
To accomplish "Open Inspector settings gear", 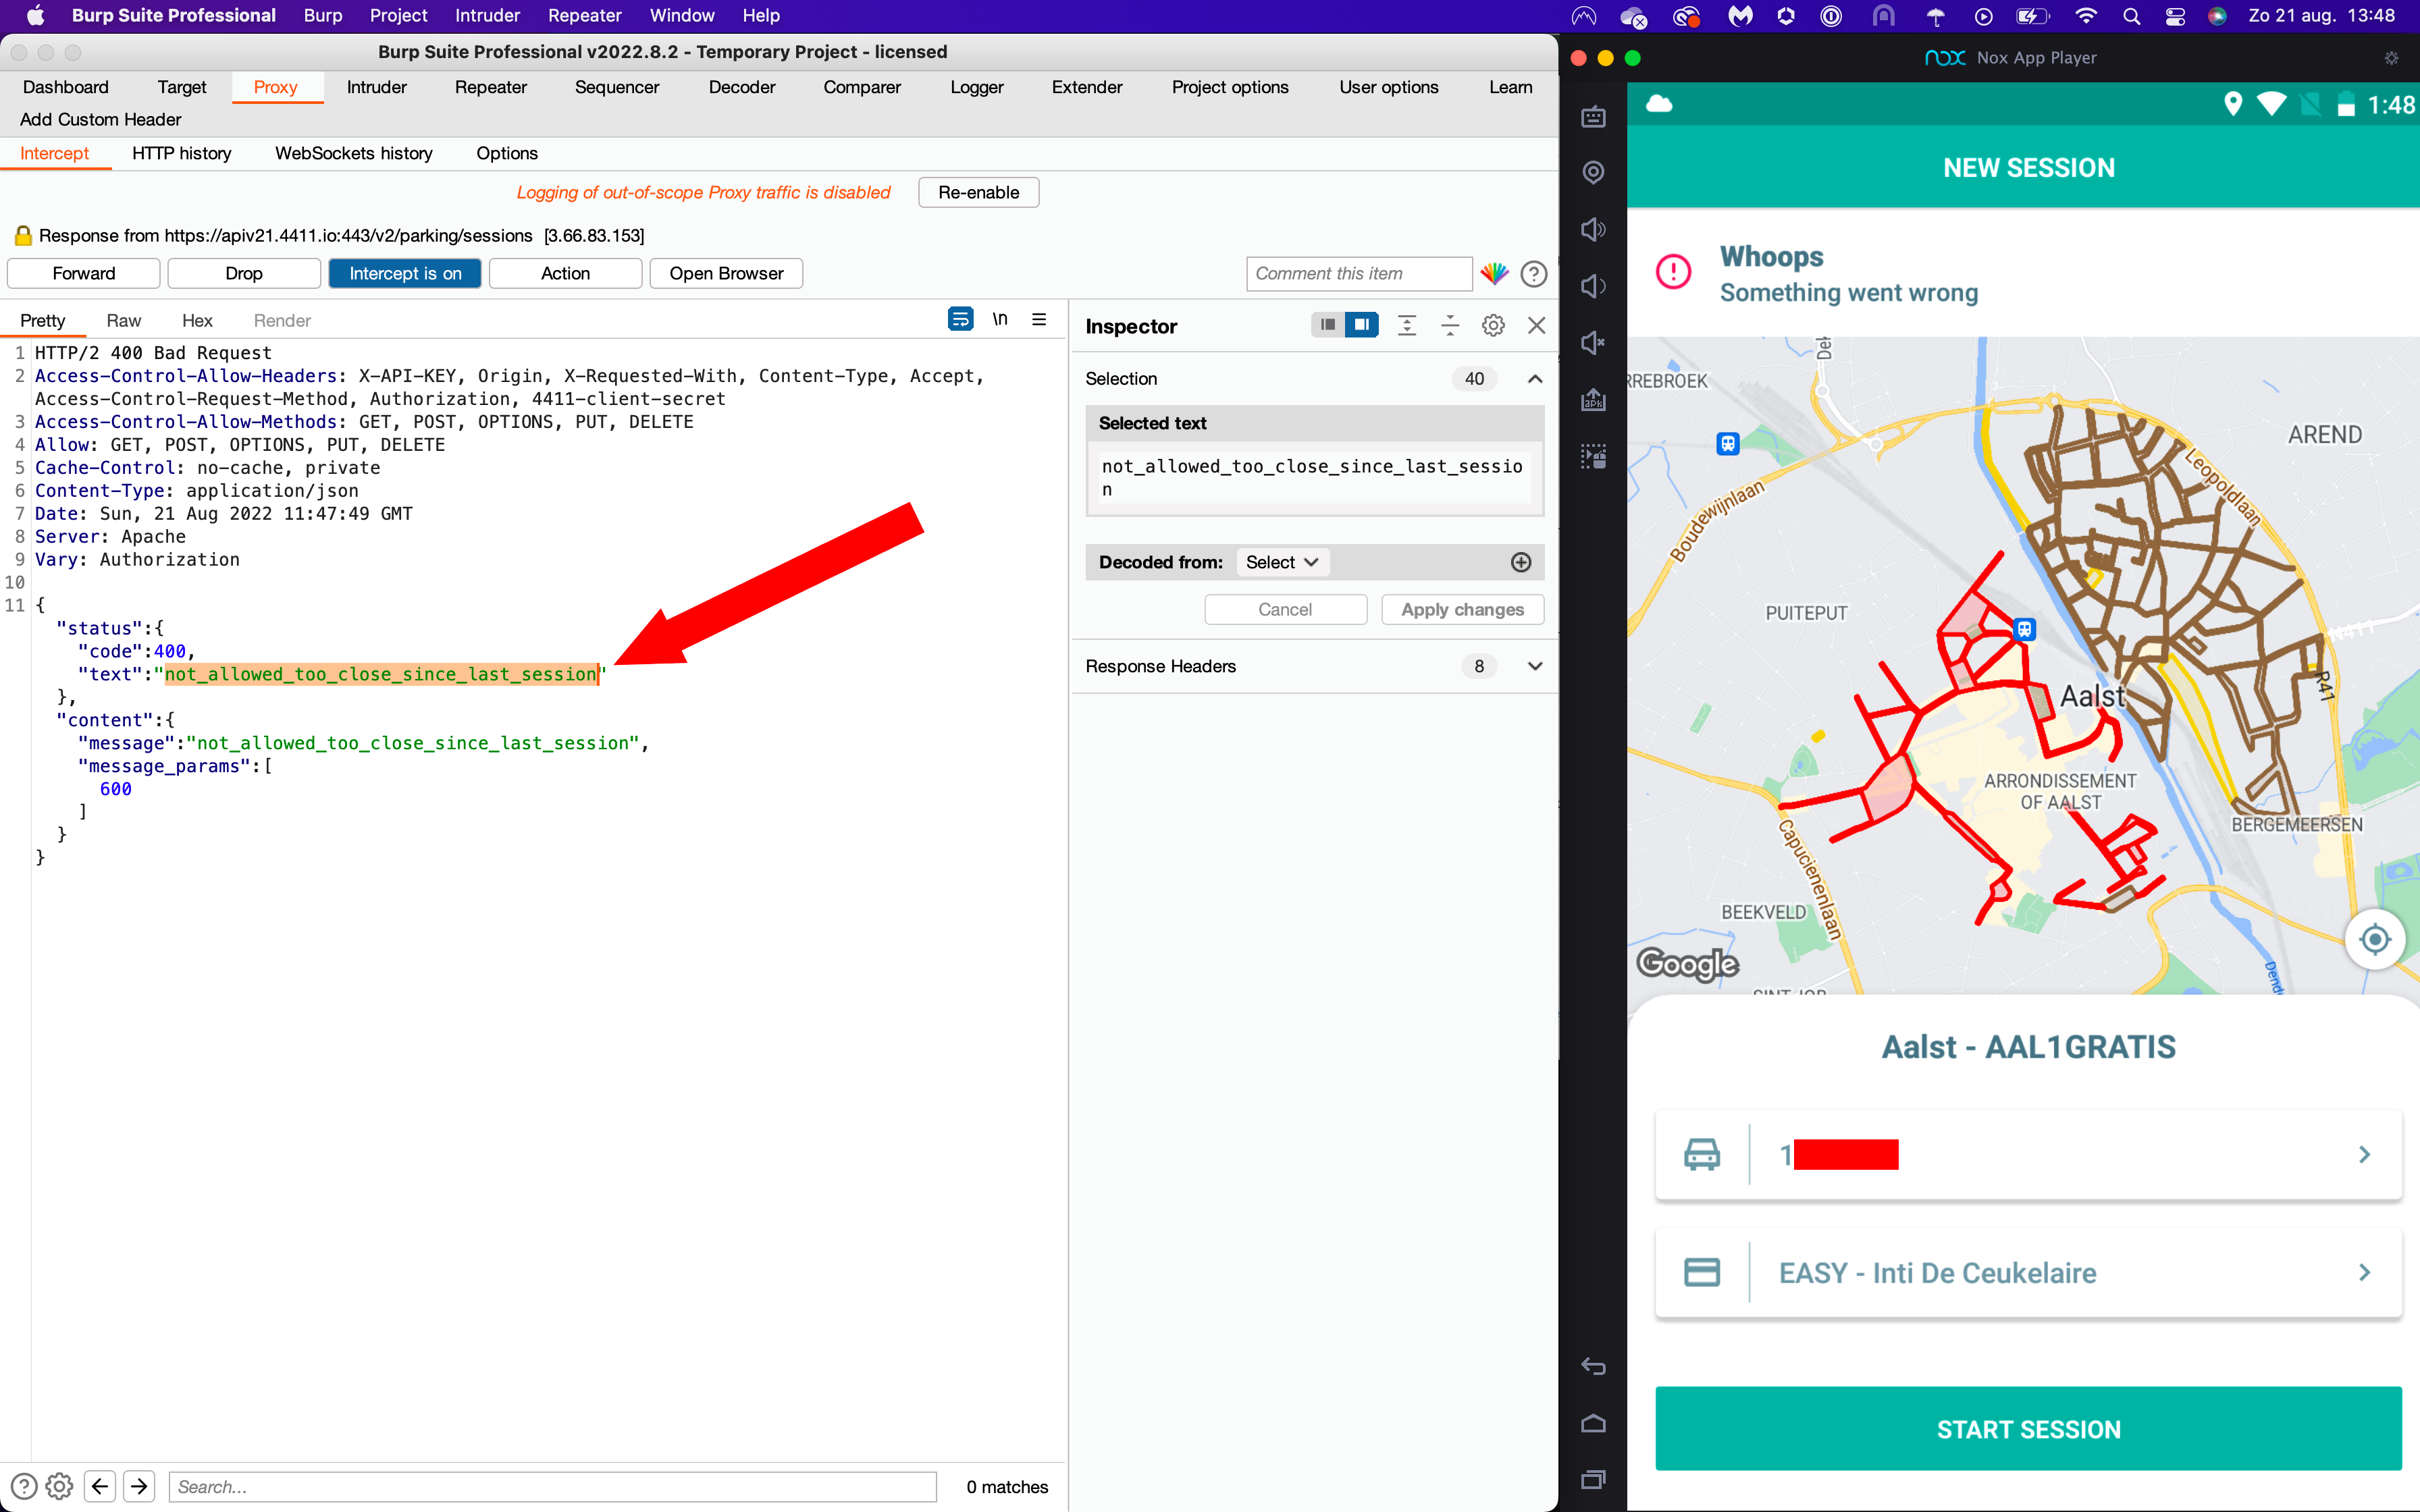I will tap(1492, 325).
